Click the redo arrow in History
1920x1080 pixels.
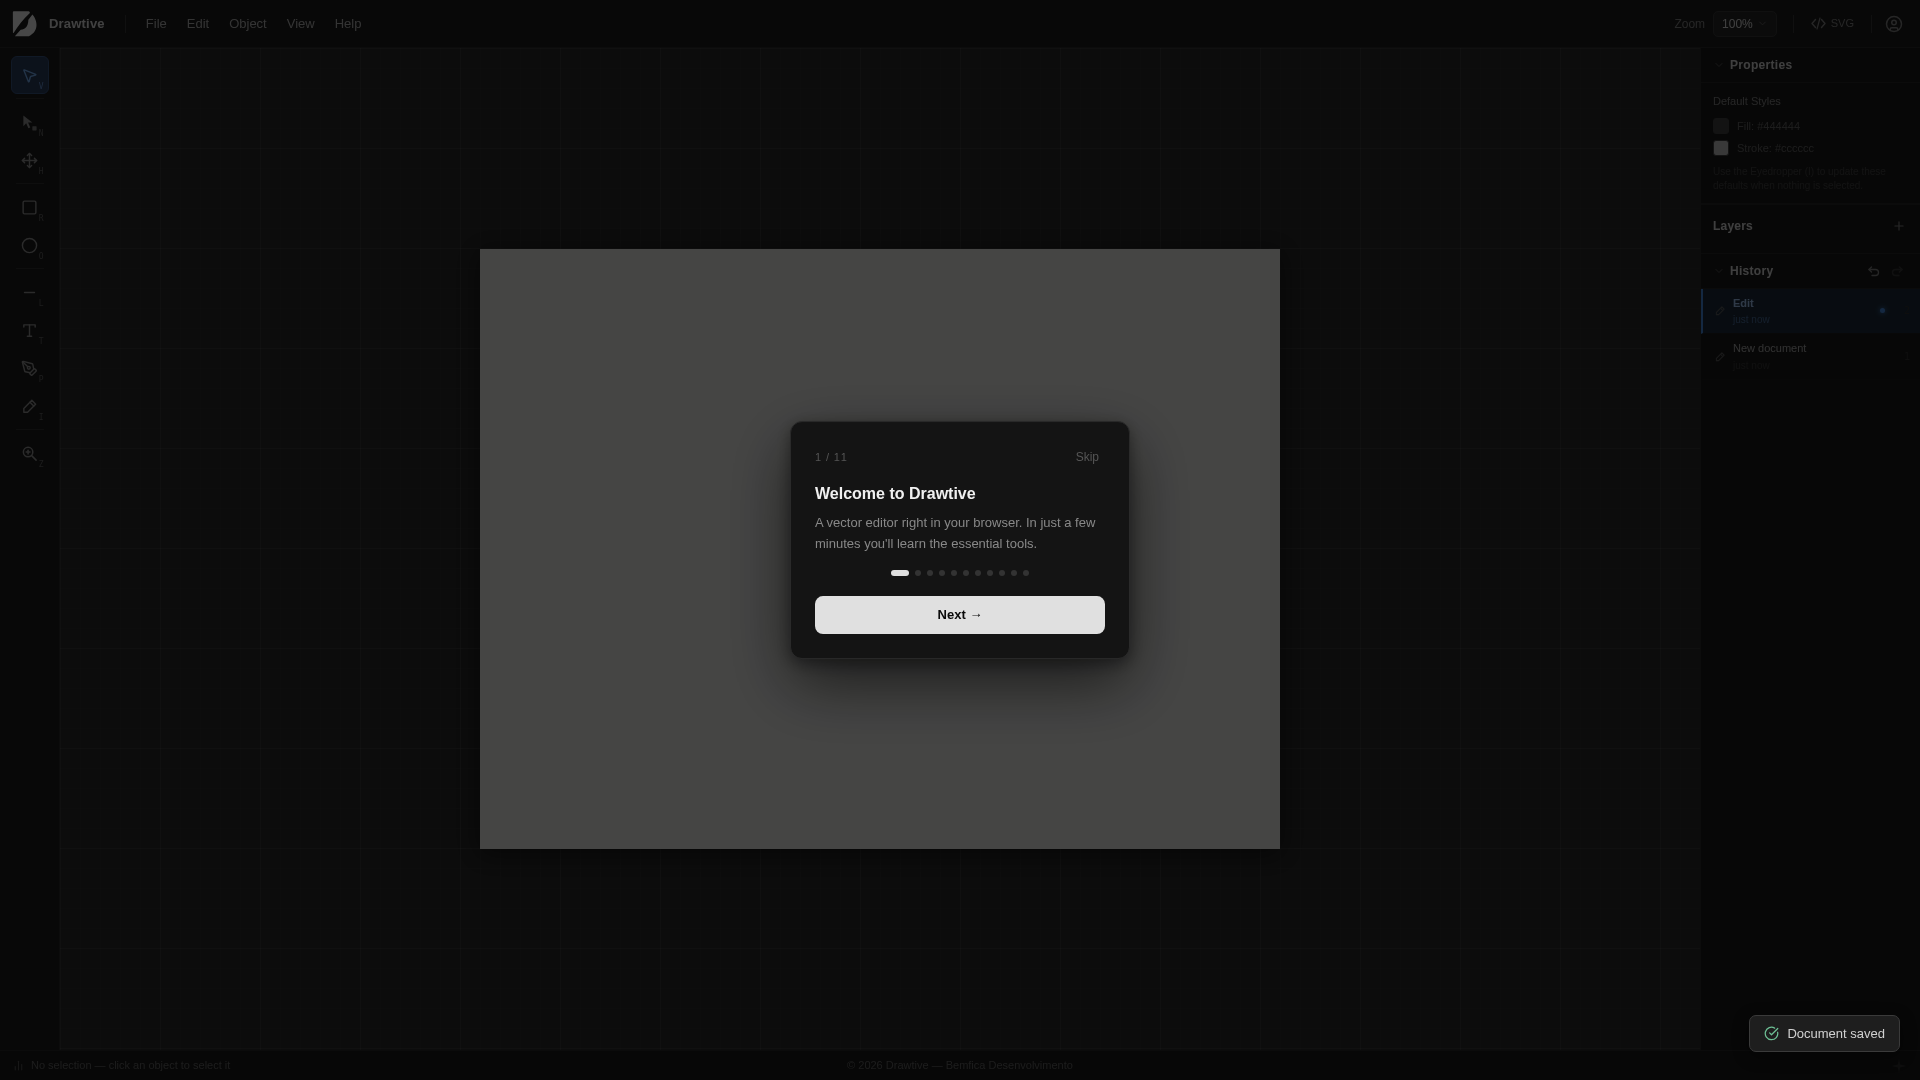point(1898,271)
